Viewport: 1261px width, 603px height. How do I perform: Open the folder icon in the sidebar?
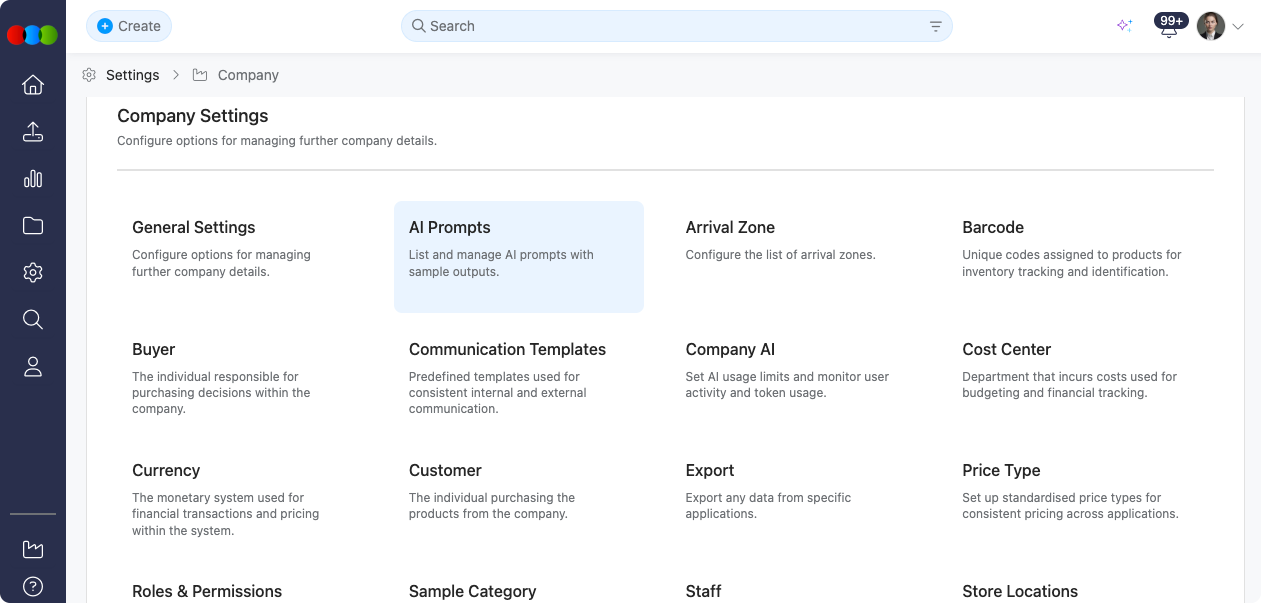[x=32, y=225]
